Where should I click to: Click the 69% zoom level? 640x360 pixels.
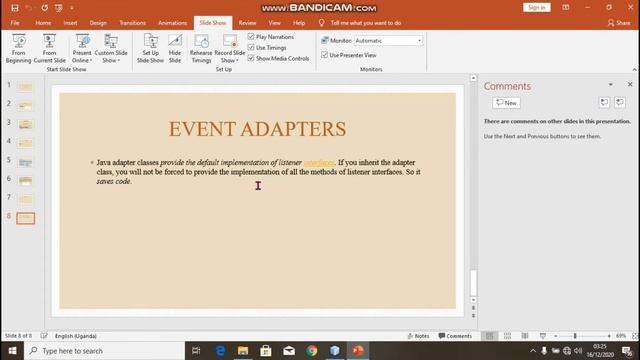point(621,336)
